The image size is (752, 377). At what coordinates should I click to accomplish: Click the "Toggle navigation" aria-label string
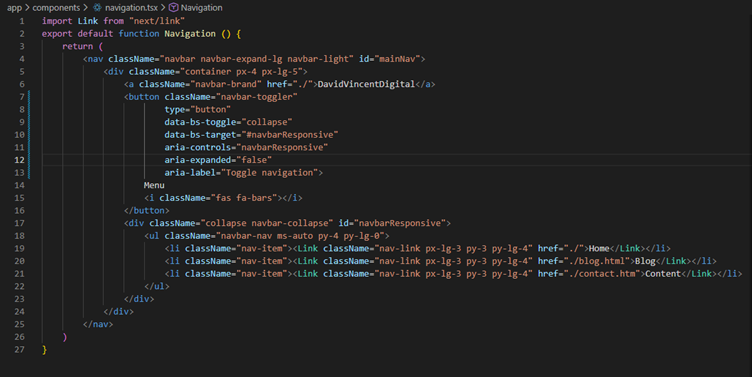pos(269,173)
